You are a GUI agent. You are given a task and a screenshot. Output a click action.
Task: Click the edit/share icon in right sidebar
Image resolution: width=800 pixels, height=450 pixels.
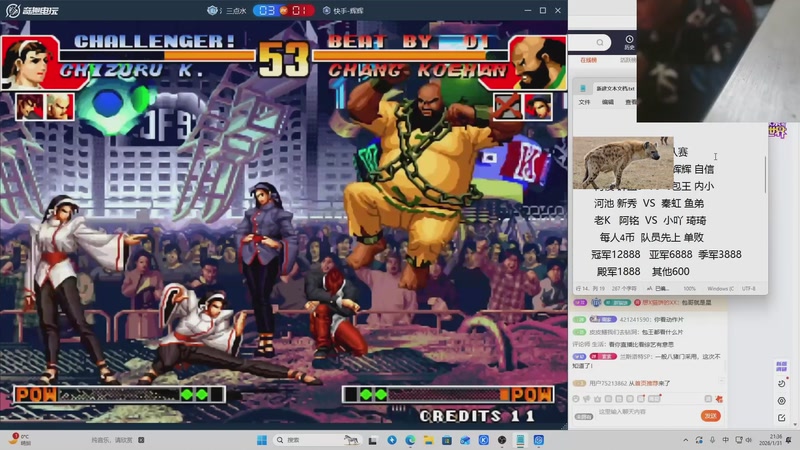click(782, 418)
